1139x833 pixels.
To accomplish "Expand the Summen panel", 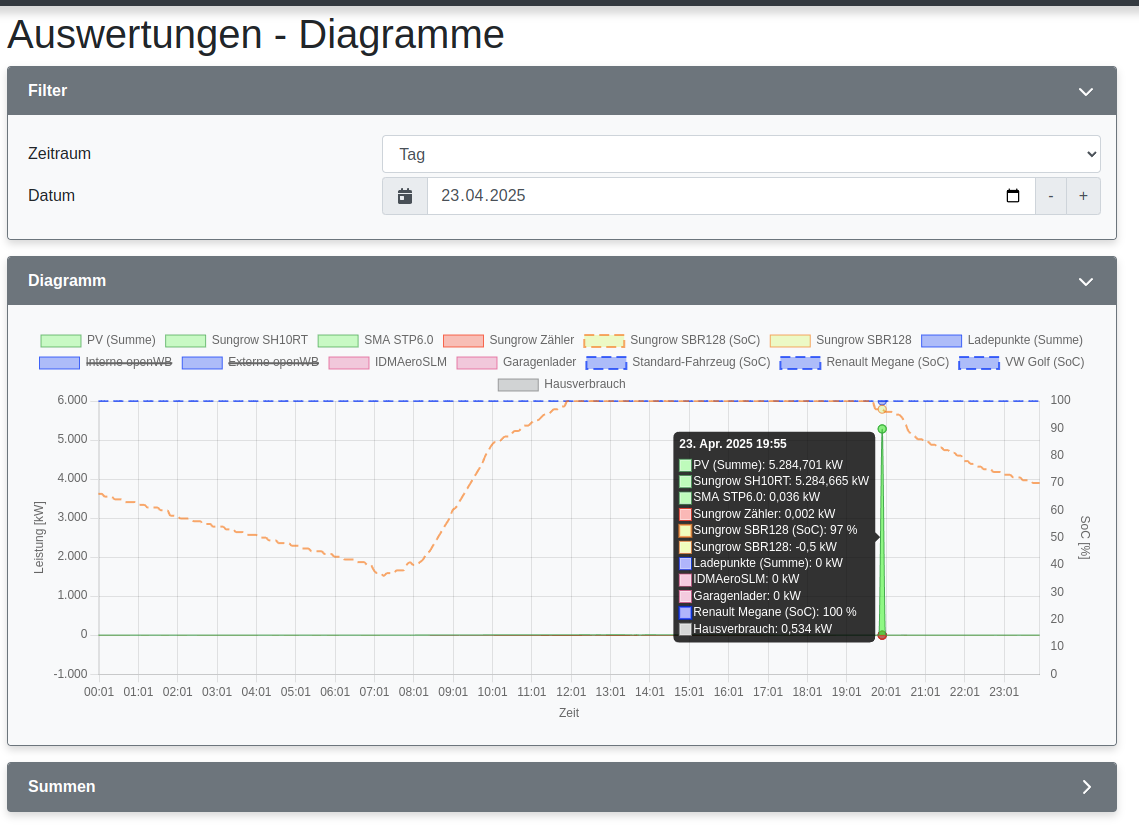I will coord(1085,787).
